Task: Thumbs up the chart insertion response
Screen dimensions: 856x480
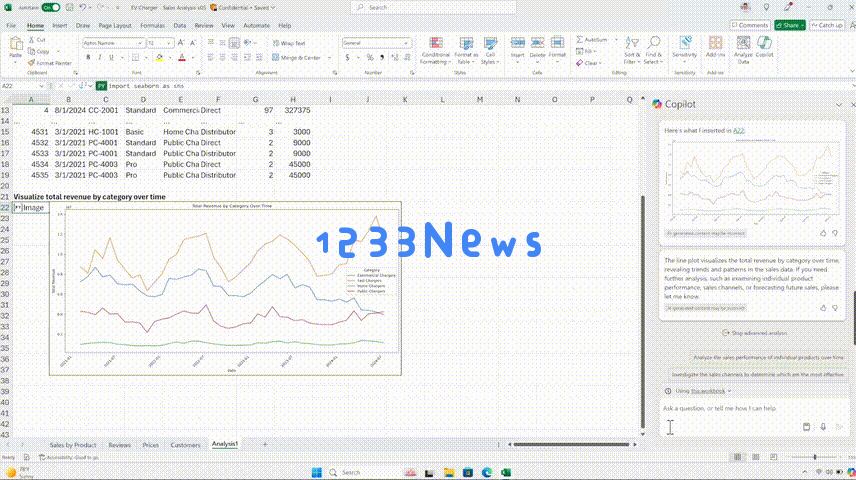Action: coord(823,233)
